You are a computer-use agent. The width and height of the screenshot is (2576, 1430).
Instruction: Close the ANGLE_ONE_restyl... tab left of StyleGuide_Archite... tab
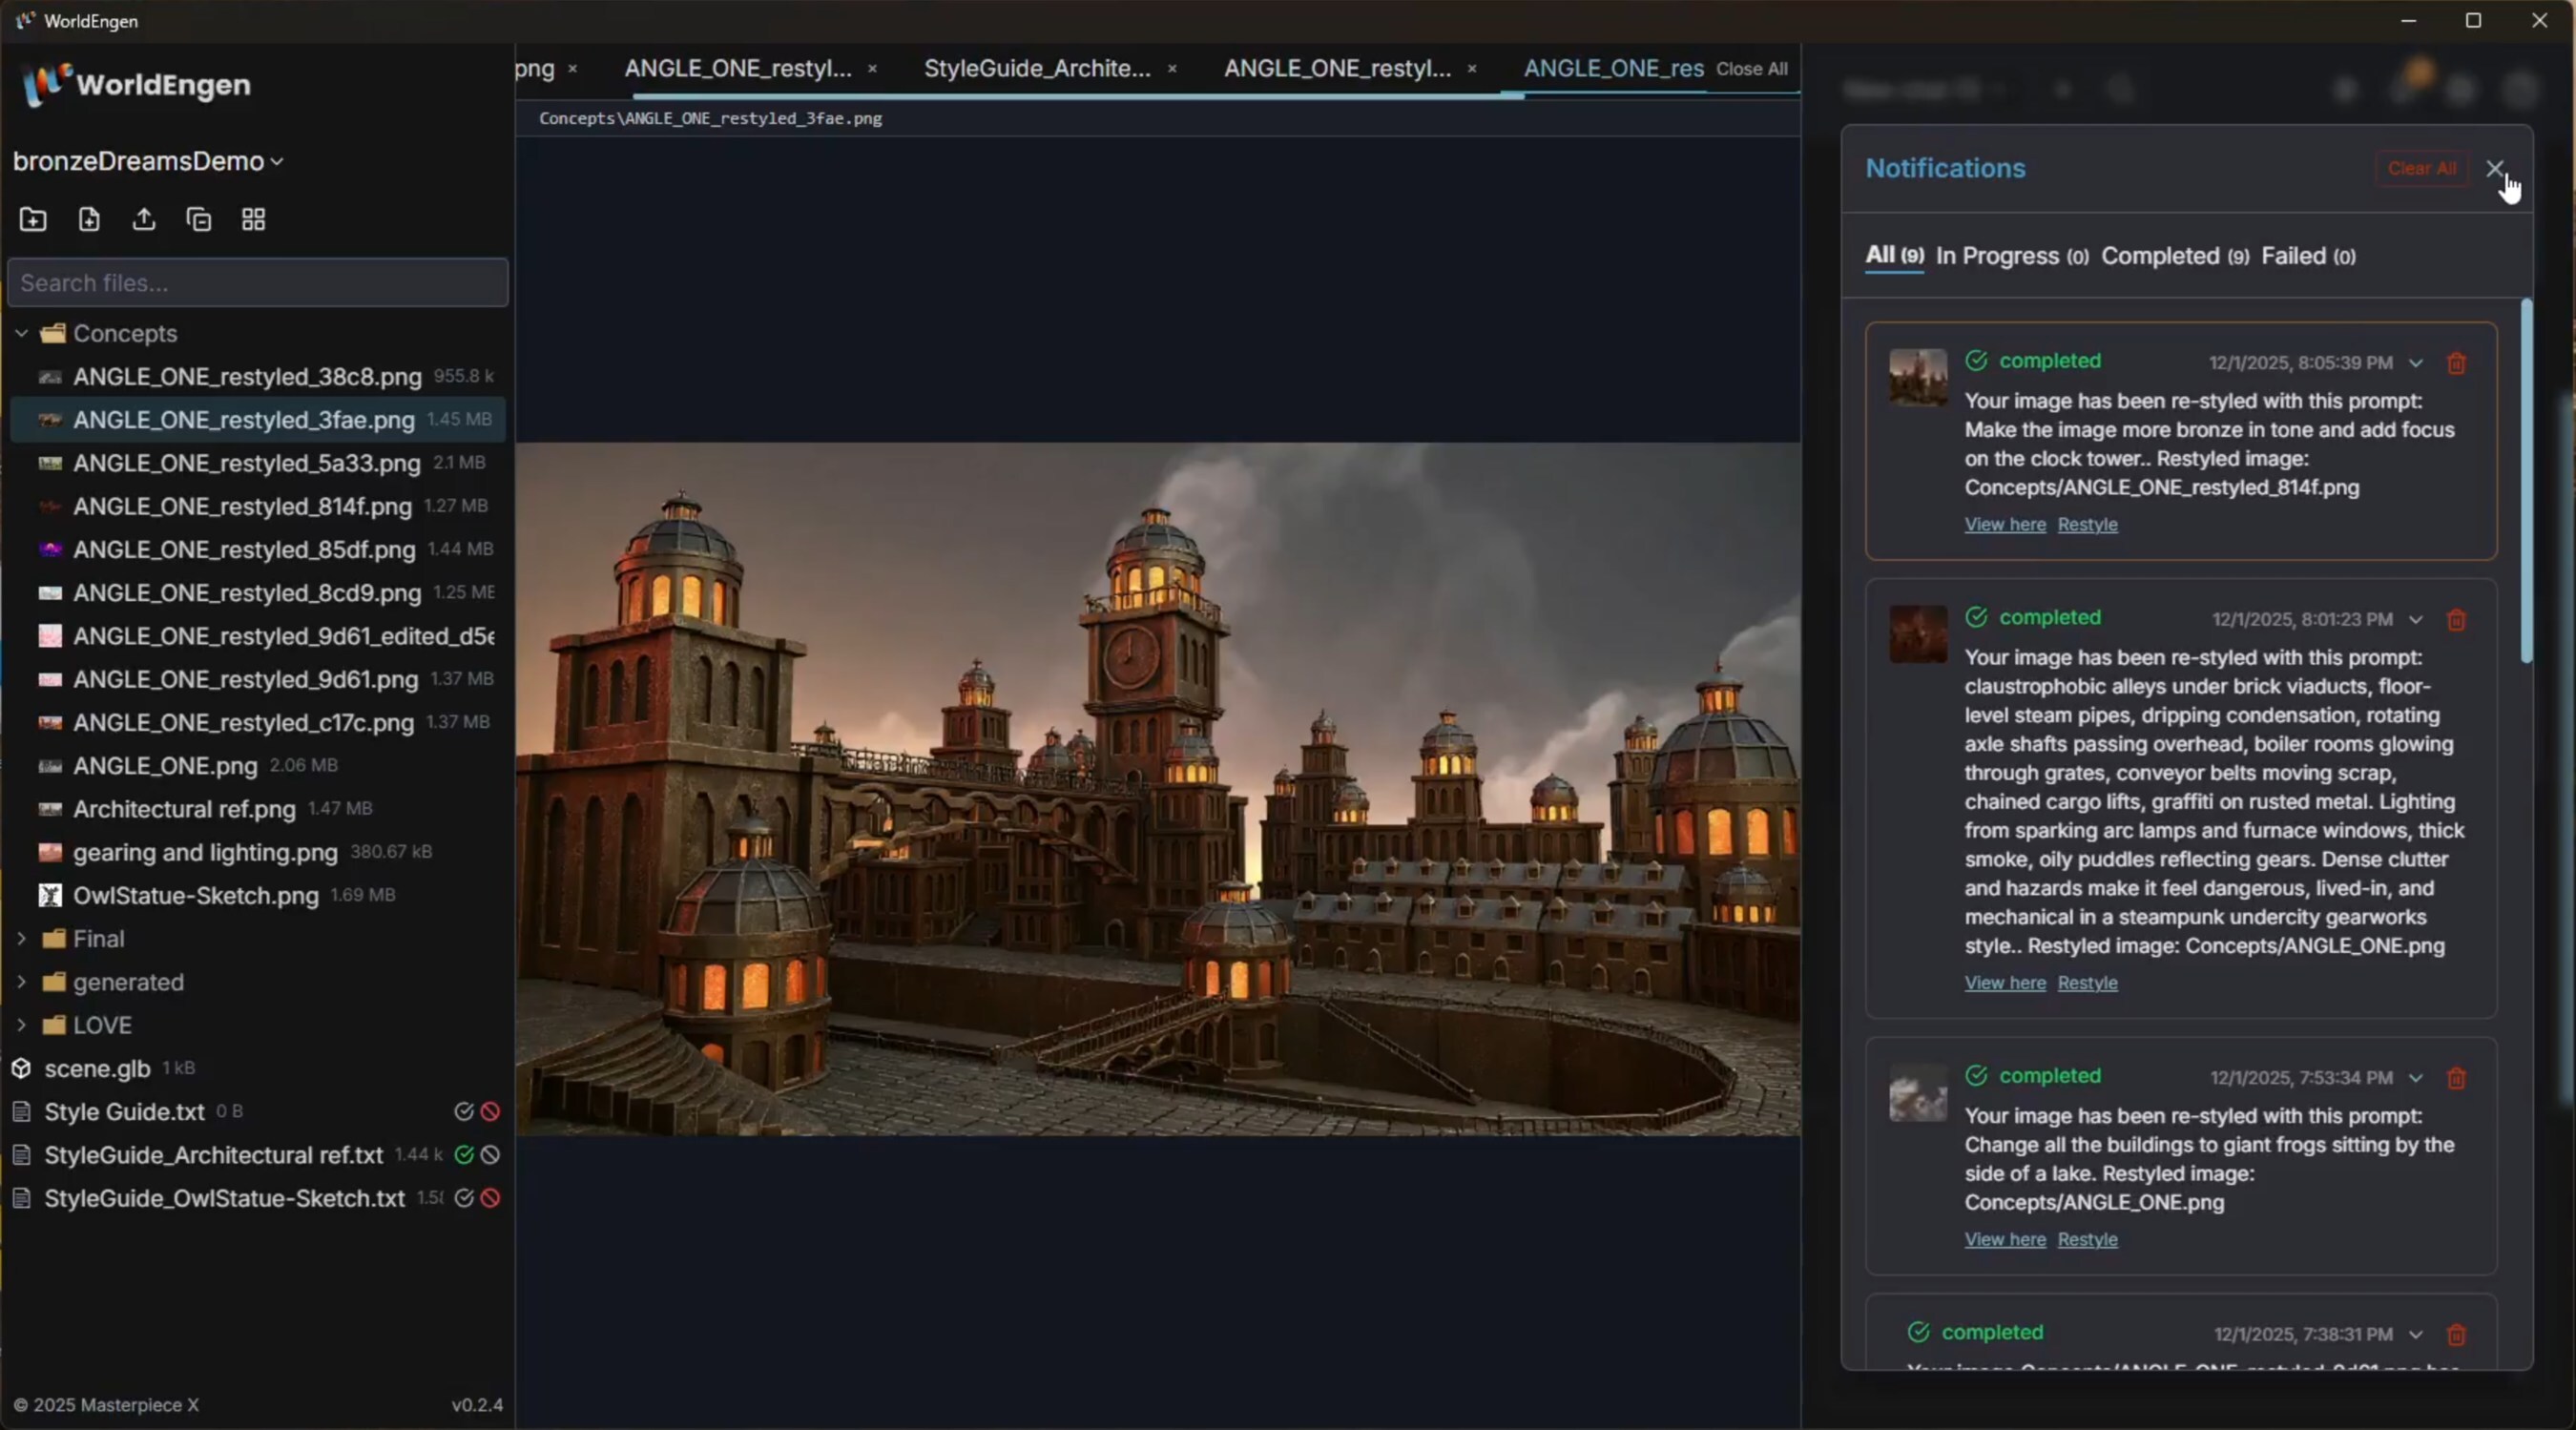click(x=872, y=69)
